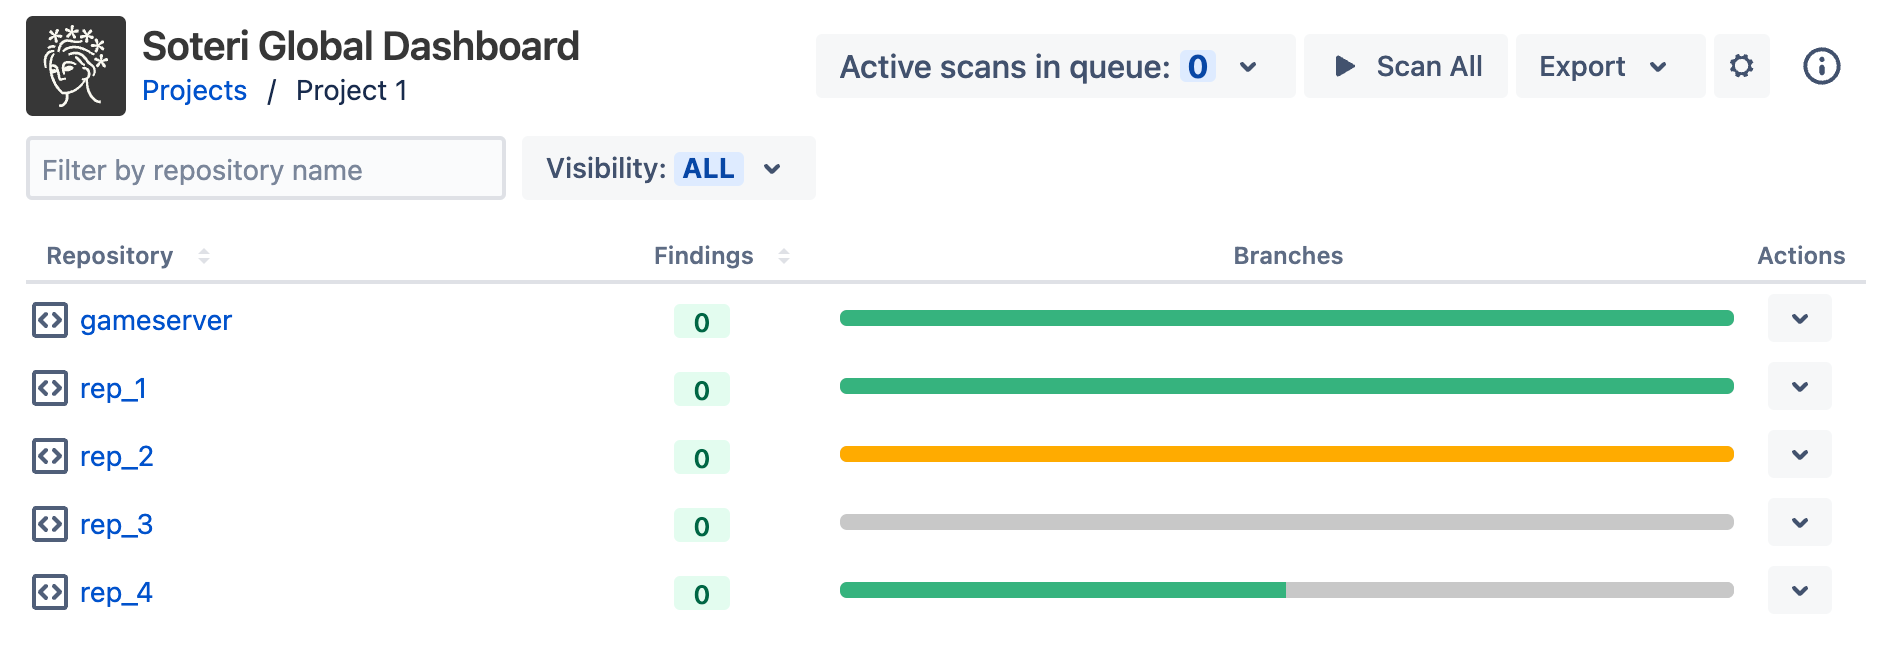Click the rep_4 repository icon
Screen dimensions: 1900x662
pos(50,592)
